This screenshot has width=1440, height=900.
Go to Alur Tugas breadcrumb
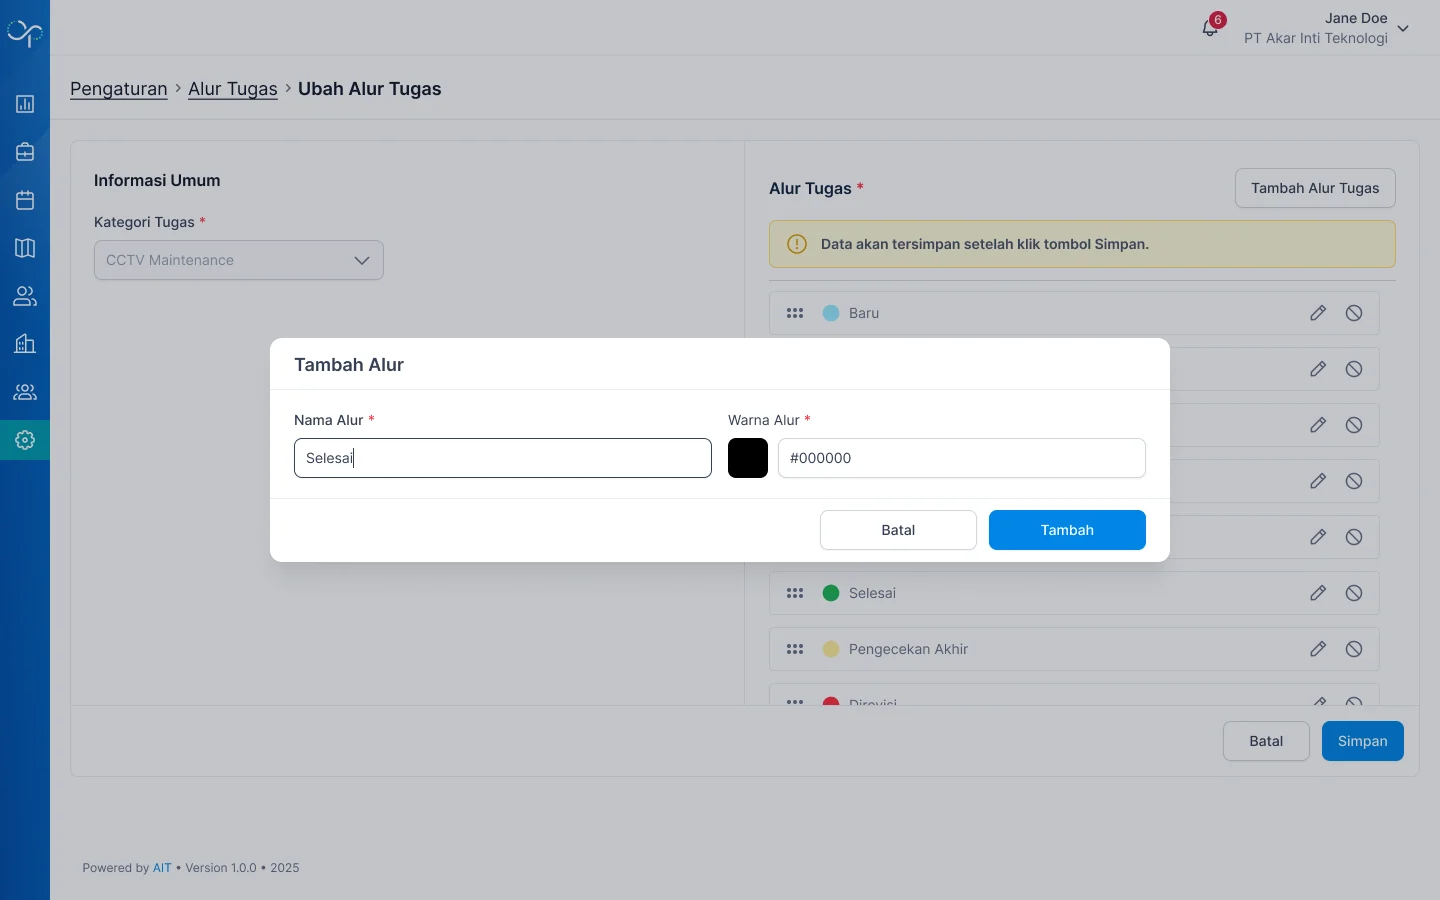[x=233, y=89]
